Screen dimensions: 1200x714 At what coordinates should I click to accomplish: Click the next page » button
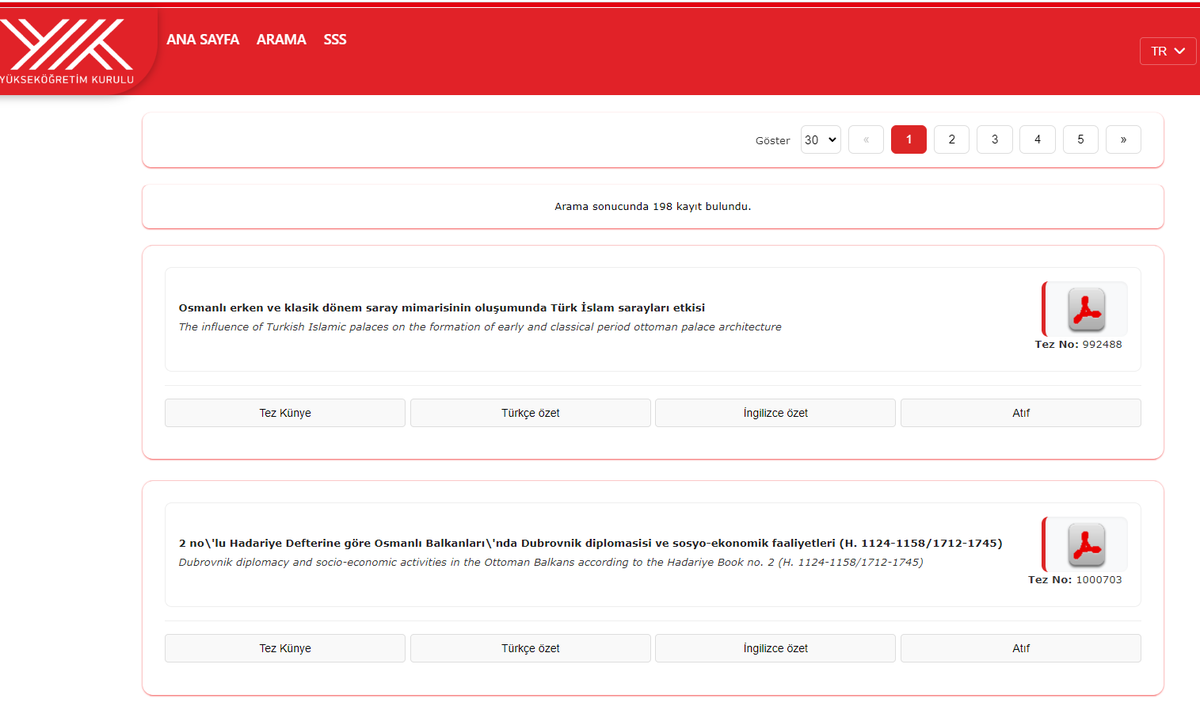click(1124, 140)
